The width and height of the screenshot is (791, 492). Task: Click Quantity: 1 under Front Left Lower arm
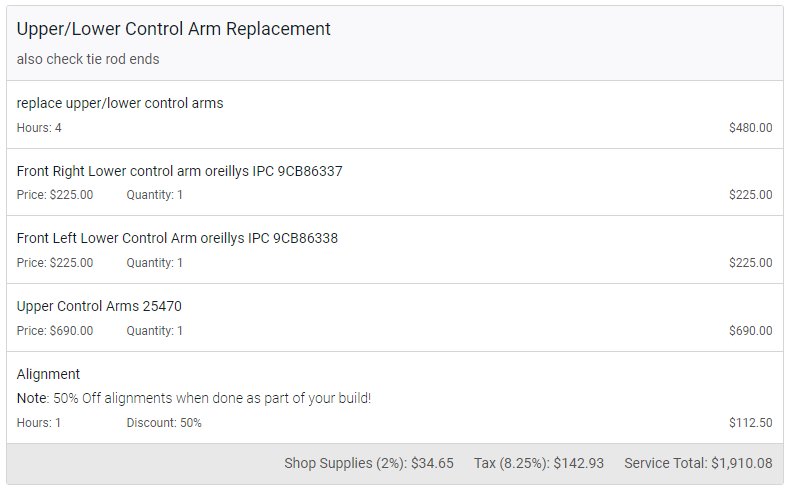point(154,262)
